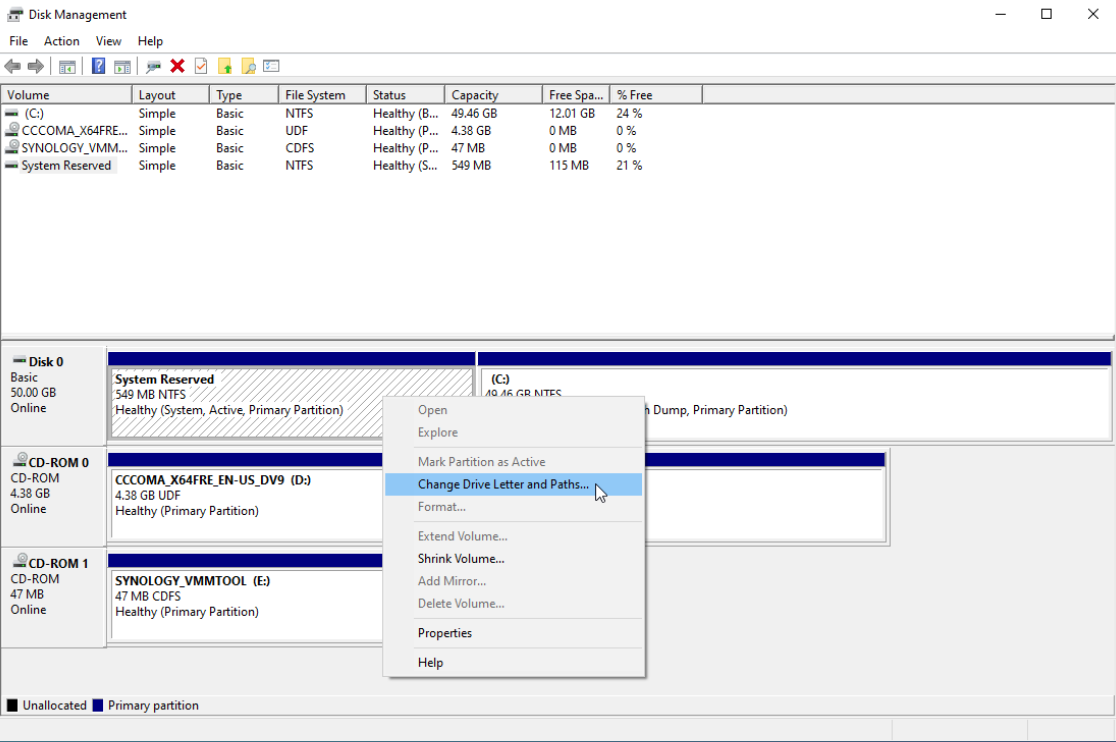Viewport: 1116px width, 742px height.
Task: Click the Properties checkmark page icon
Action: tap(201, 66)
